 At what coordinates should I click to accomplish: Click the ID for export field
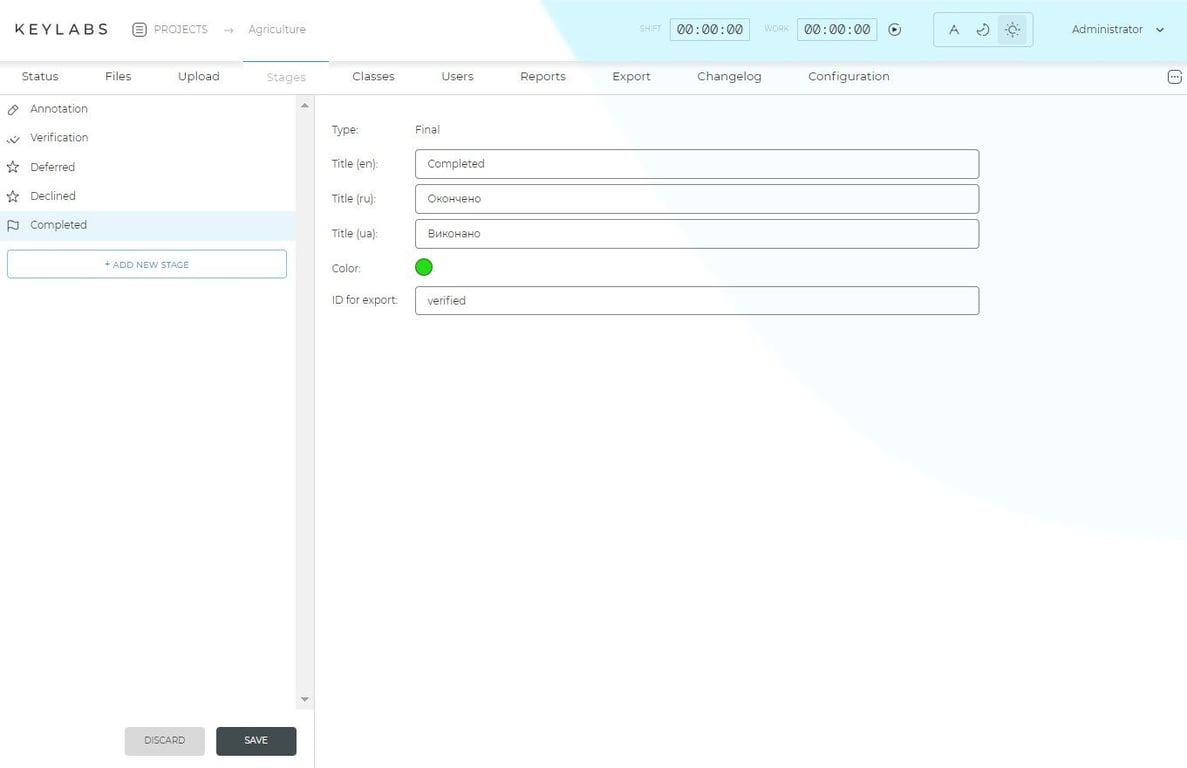coord(696,300)
